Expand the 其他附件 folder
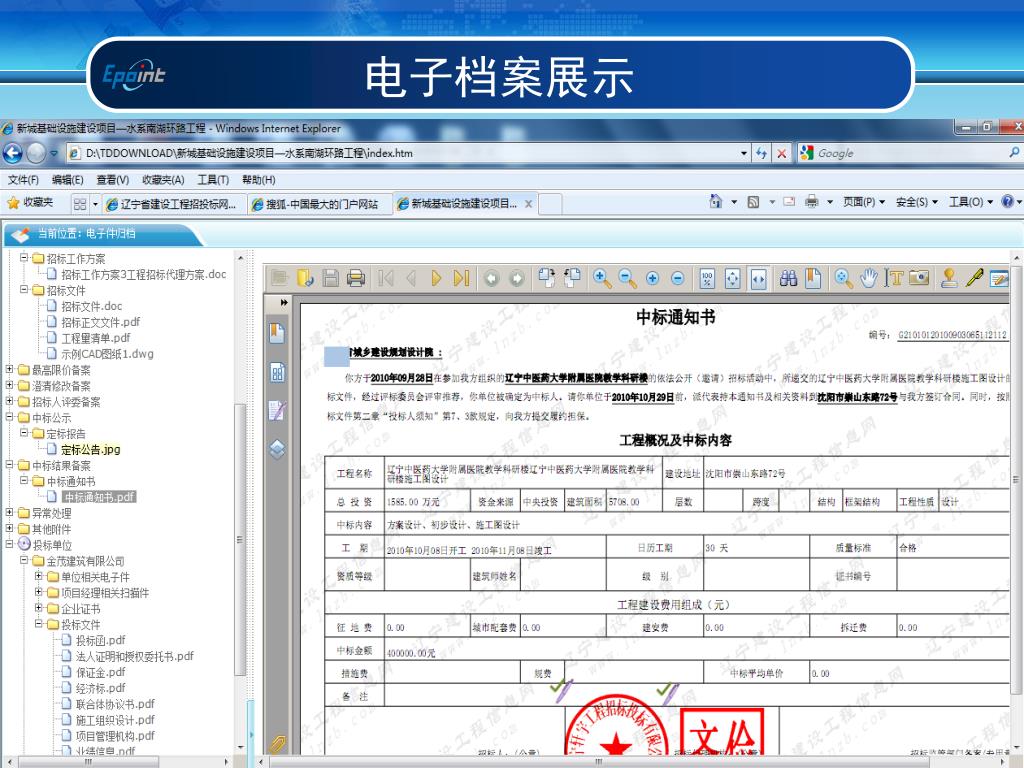Viewport: 1024px width, 768px height. tap(10, 528)
